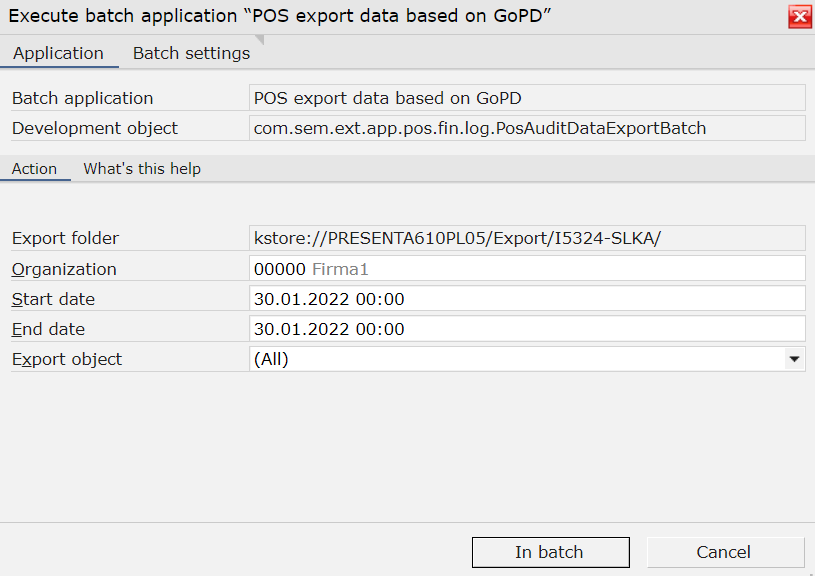This screenshot has height=576, width=815.
Task: Run the job with In batch button
Action: tap(550, 552)
